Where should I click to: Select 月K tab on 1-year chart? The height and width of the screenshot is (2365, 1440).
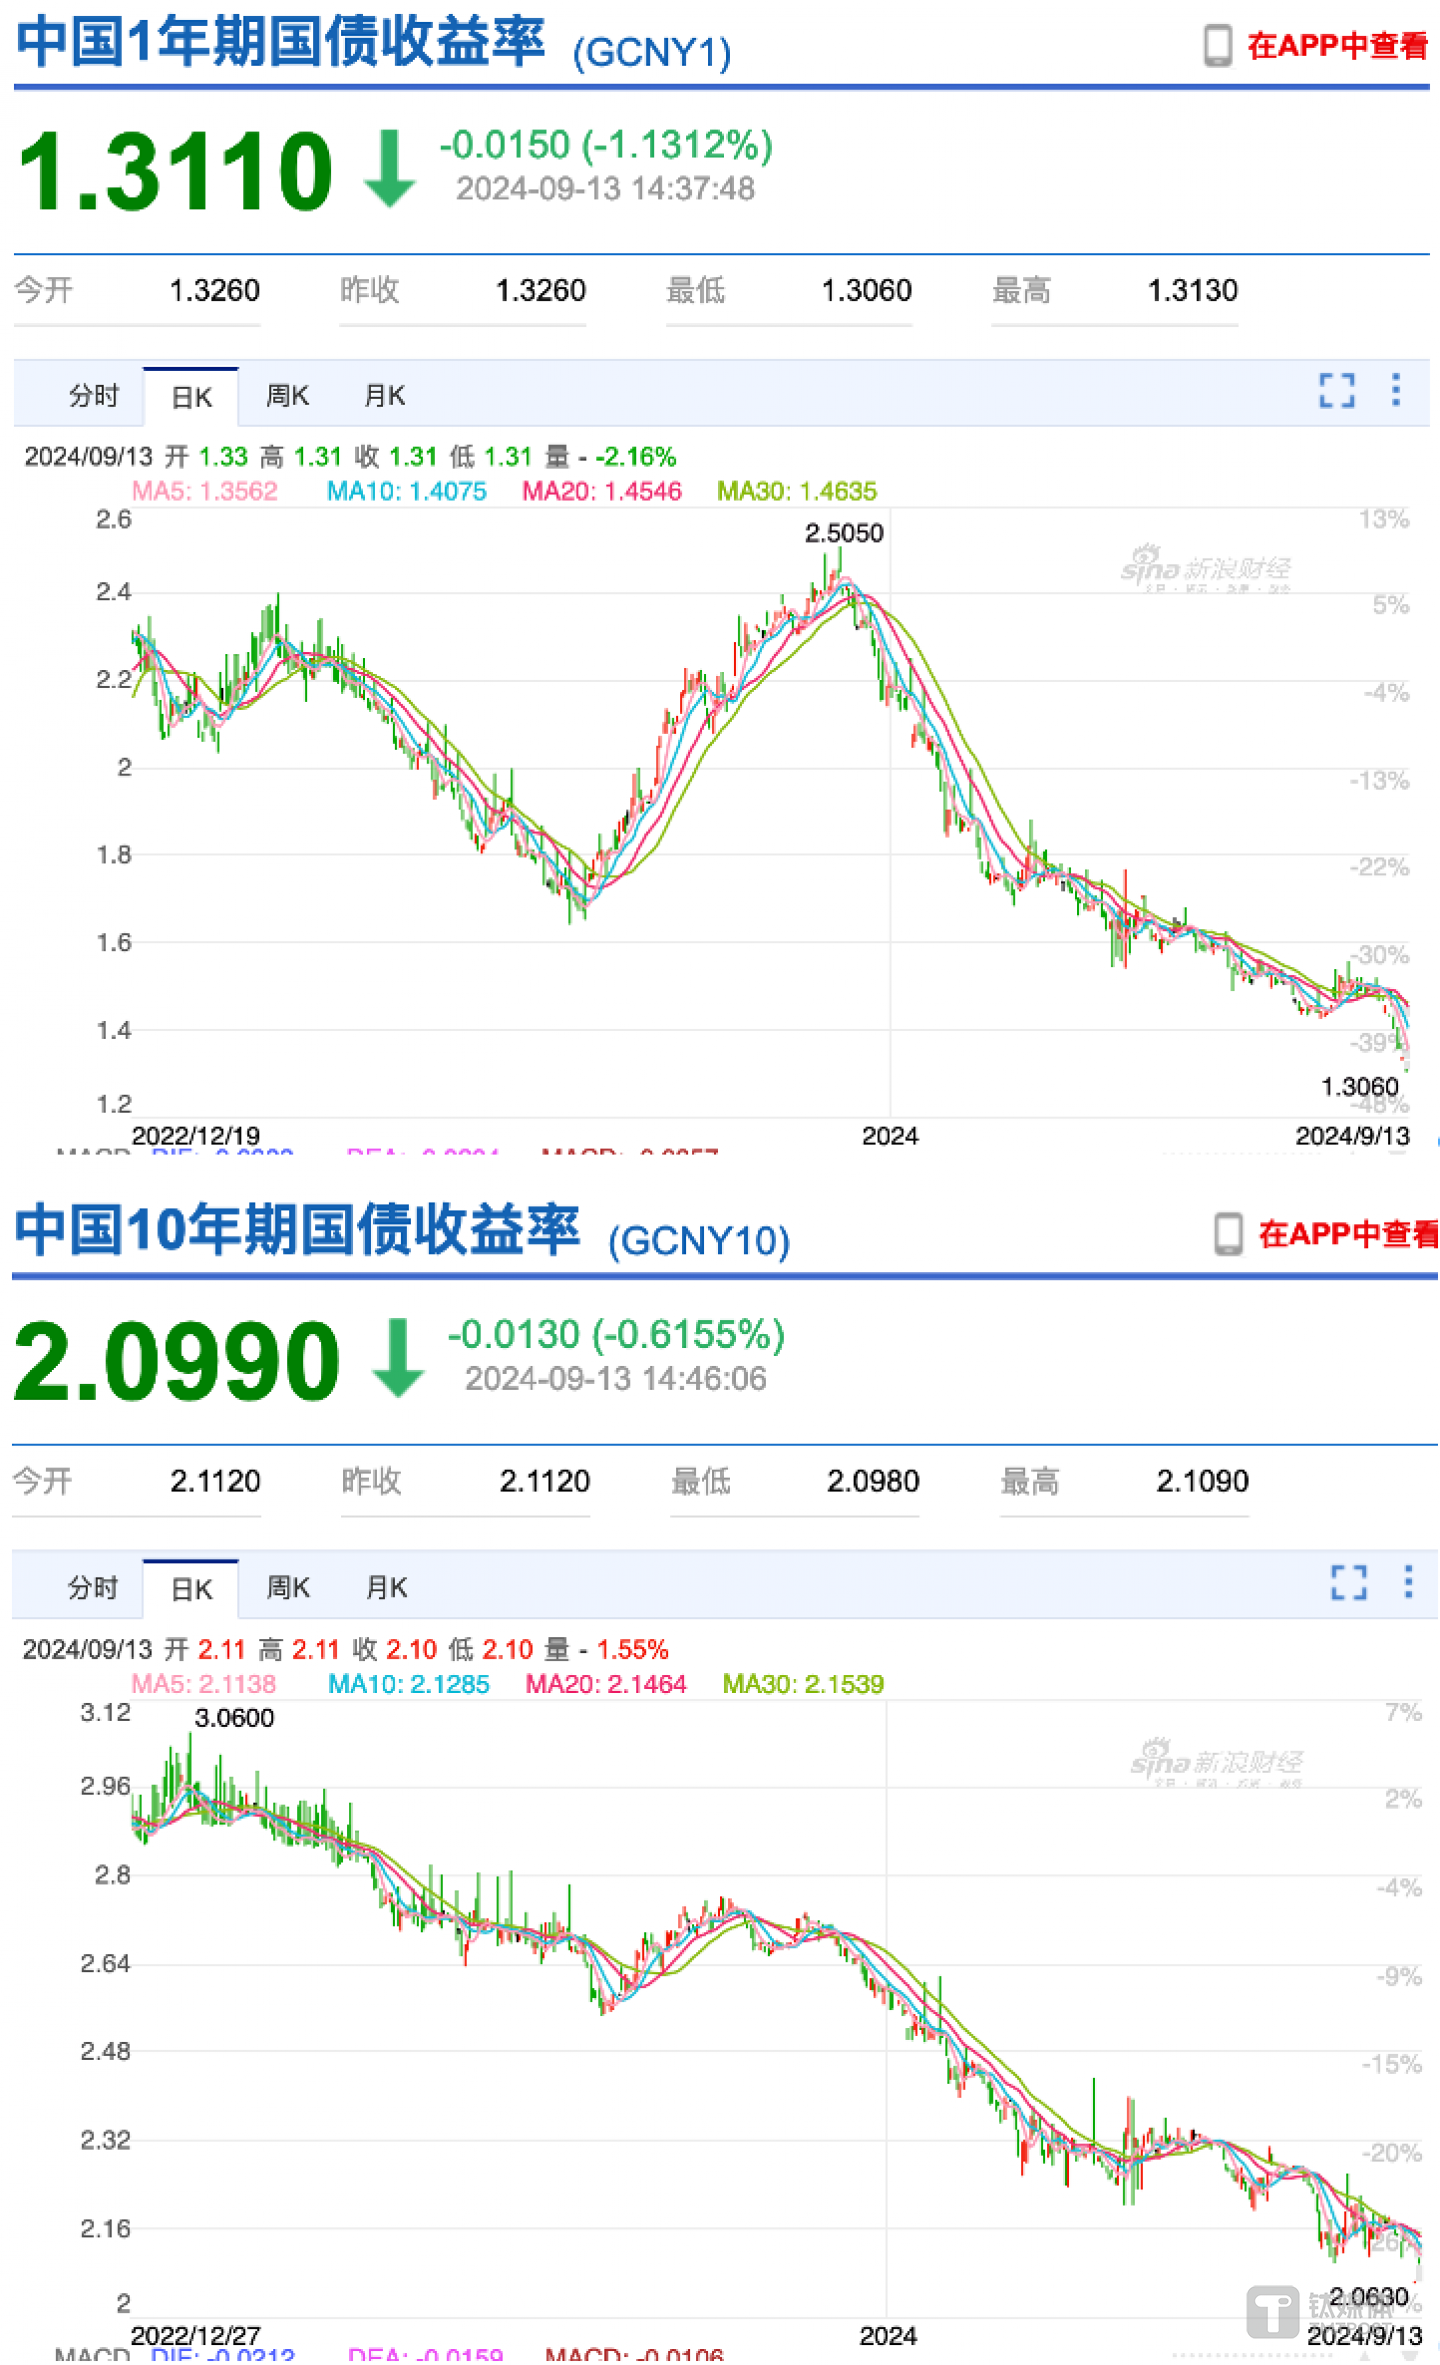(x=384, y=396)
